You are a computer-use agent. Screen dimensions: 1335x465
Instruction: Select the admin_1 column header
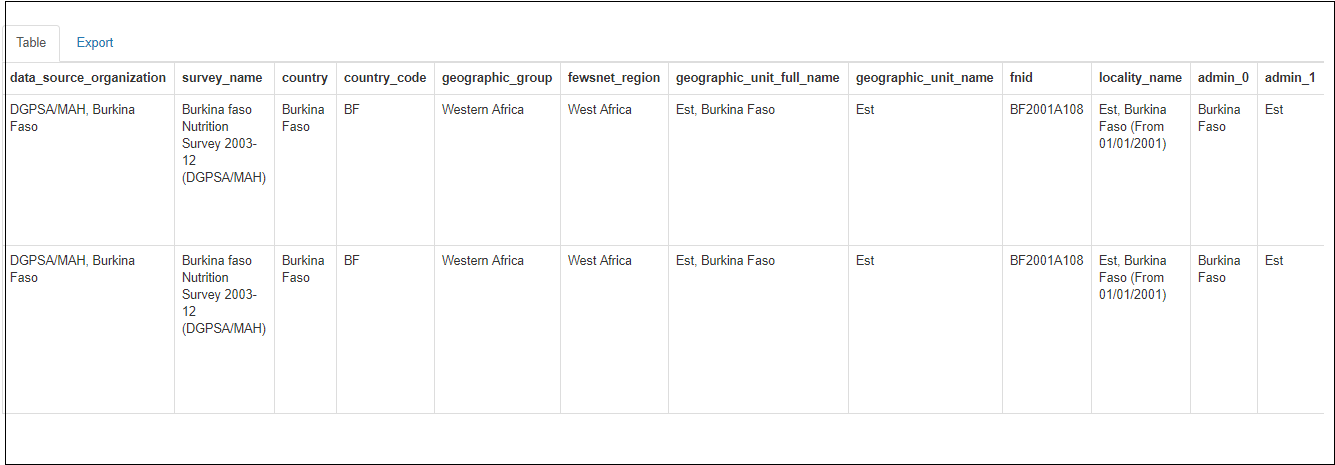[x=1290, y=78]
